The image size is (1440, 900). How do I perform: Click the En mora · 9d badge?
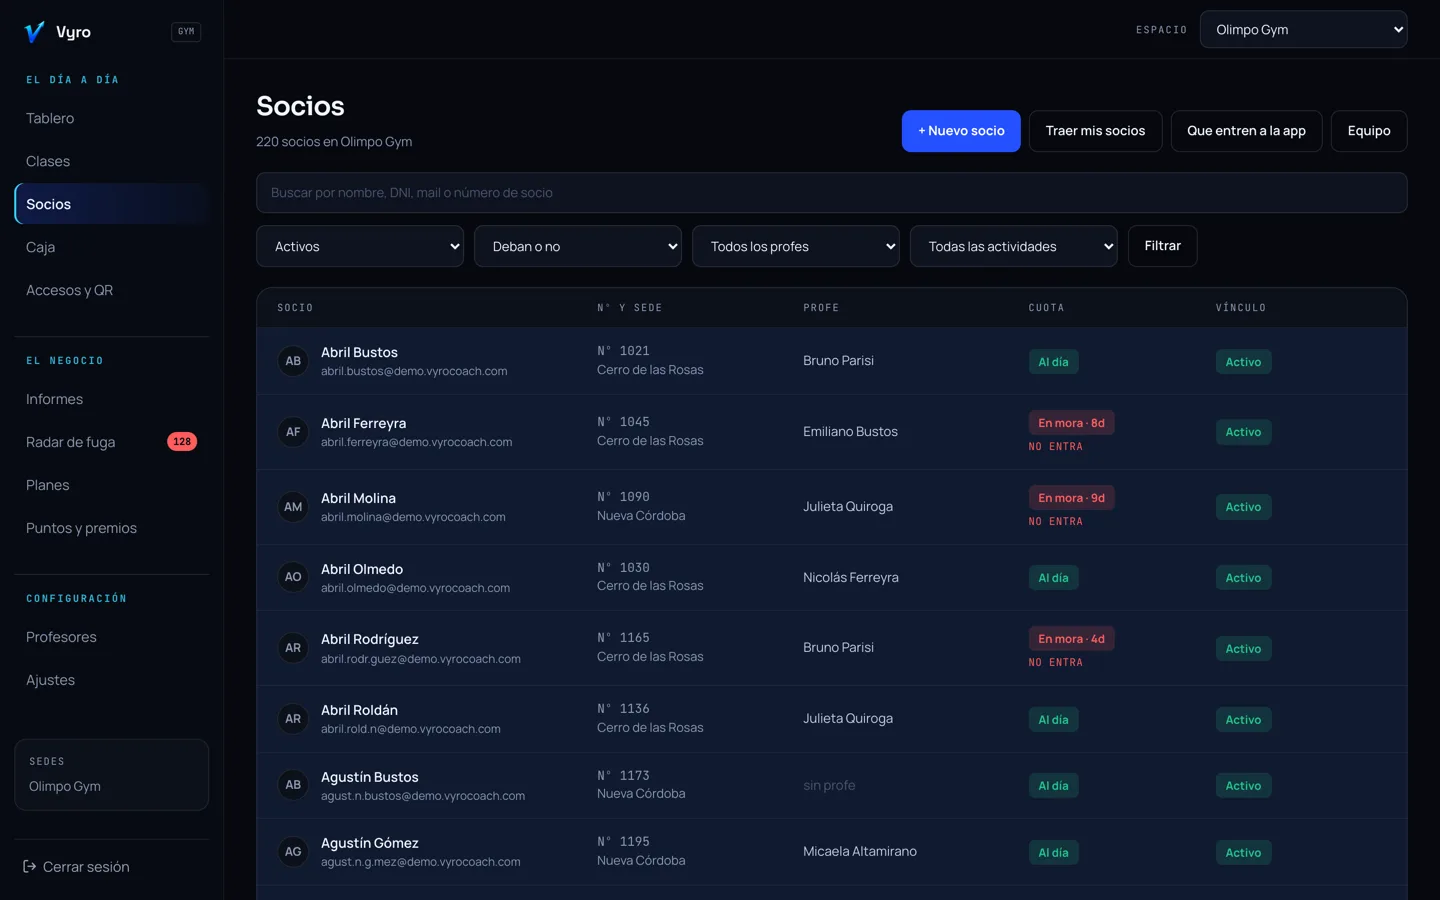[x=1071, y=498]
